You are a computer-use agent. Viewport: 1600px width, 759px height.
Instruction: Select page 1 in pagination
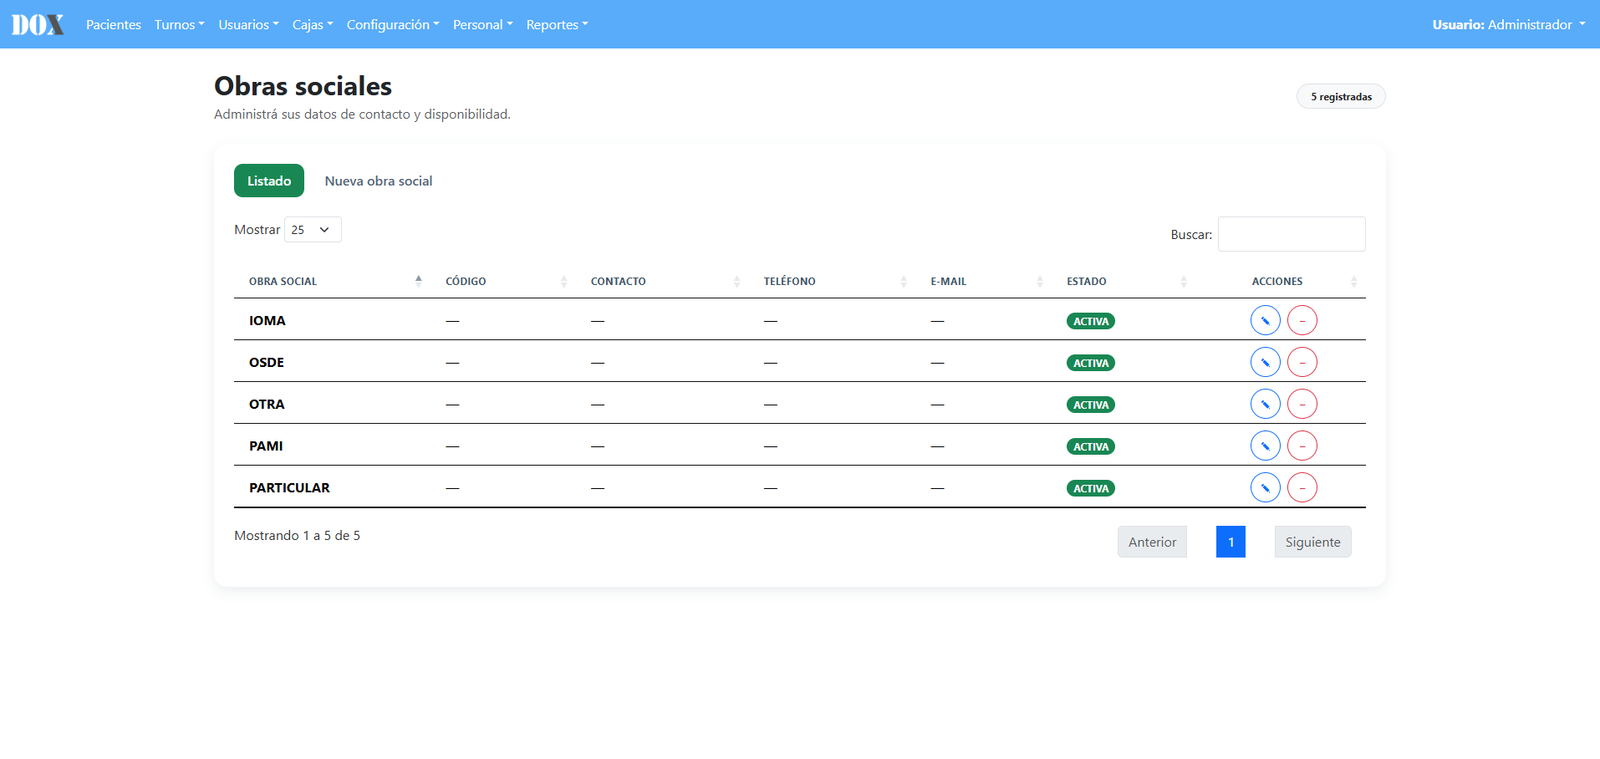click(1231, 542)
